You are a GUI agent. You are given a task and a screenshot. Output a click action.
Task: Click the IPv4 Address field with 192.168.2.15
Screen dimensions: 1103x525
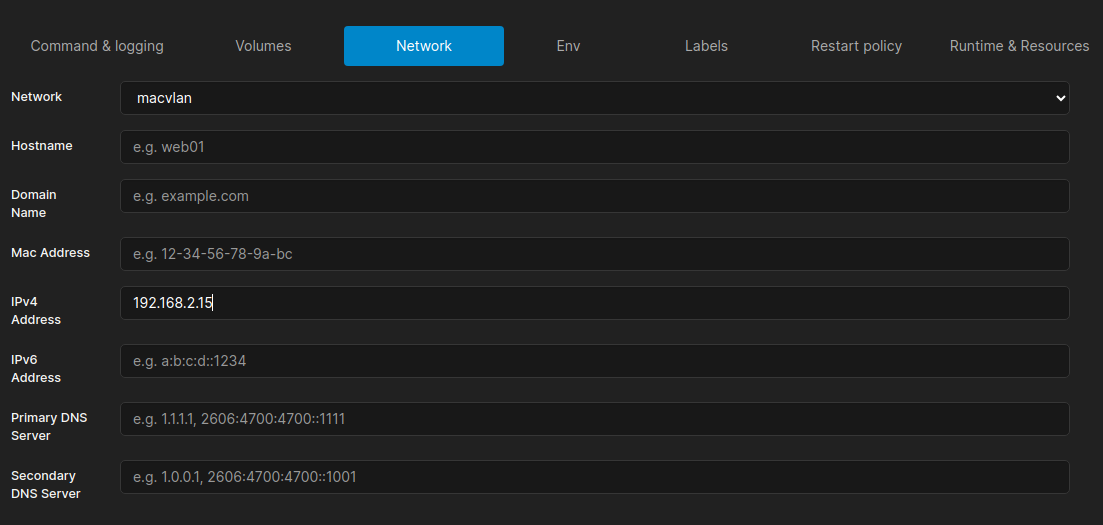point(594,303)
